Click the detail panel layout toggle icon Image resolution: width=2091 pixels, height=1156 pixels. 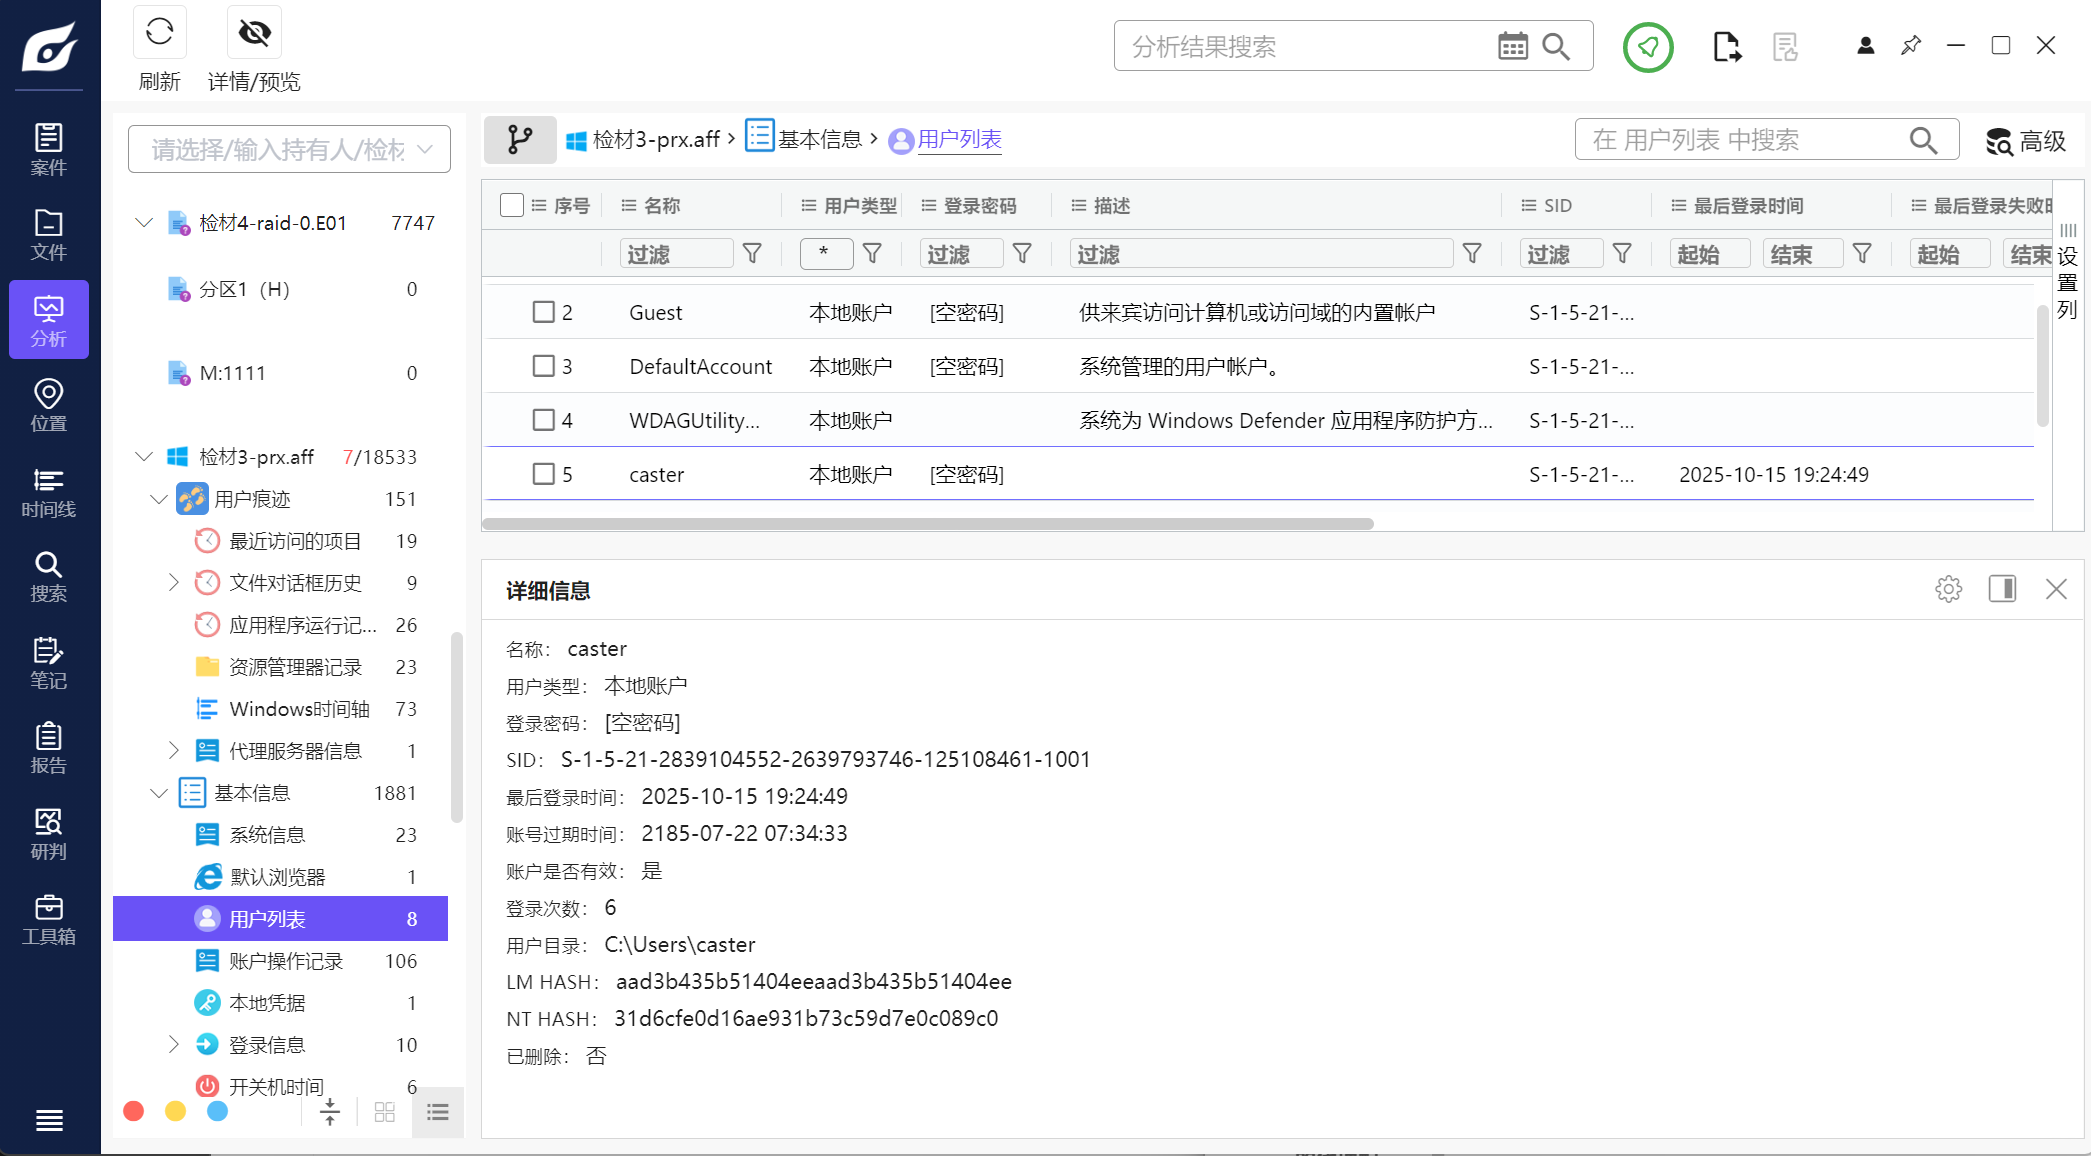coord(2002,589)
